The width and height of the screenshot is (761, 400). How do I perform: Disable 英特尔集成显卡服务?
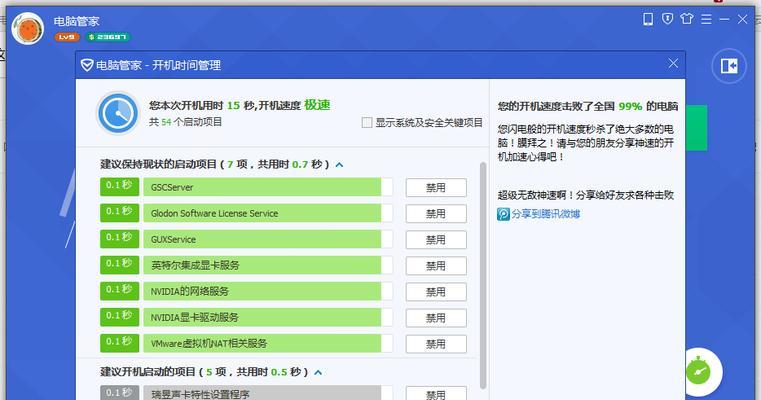coord(436,266)
